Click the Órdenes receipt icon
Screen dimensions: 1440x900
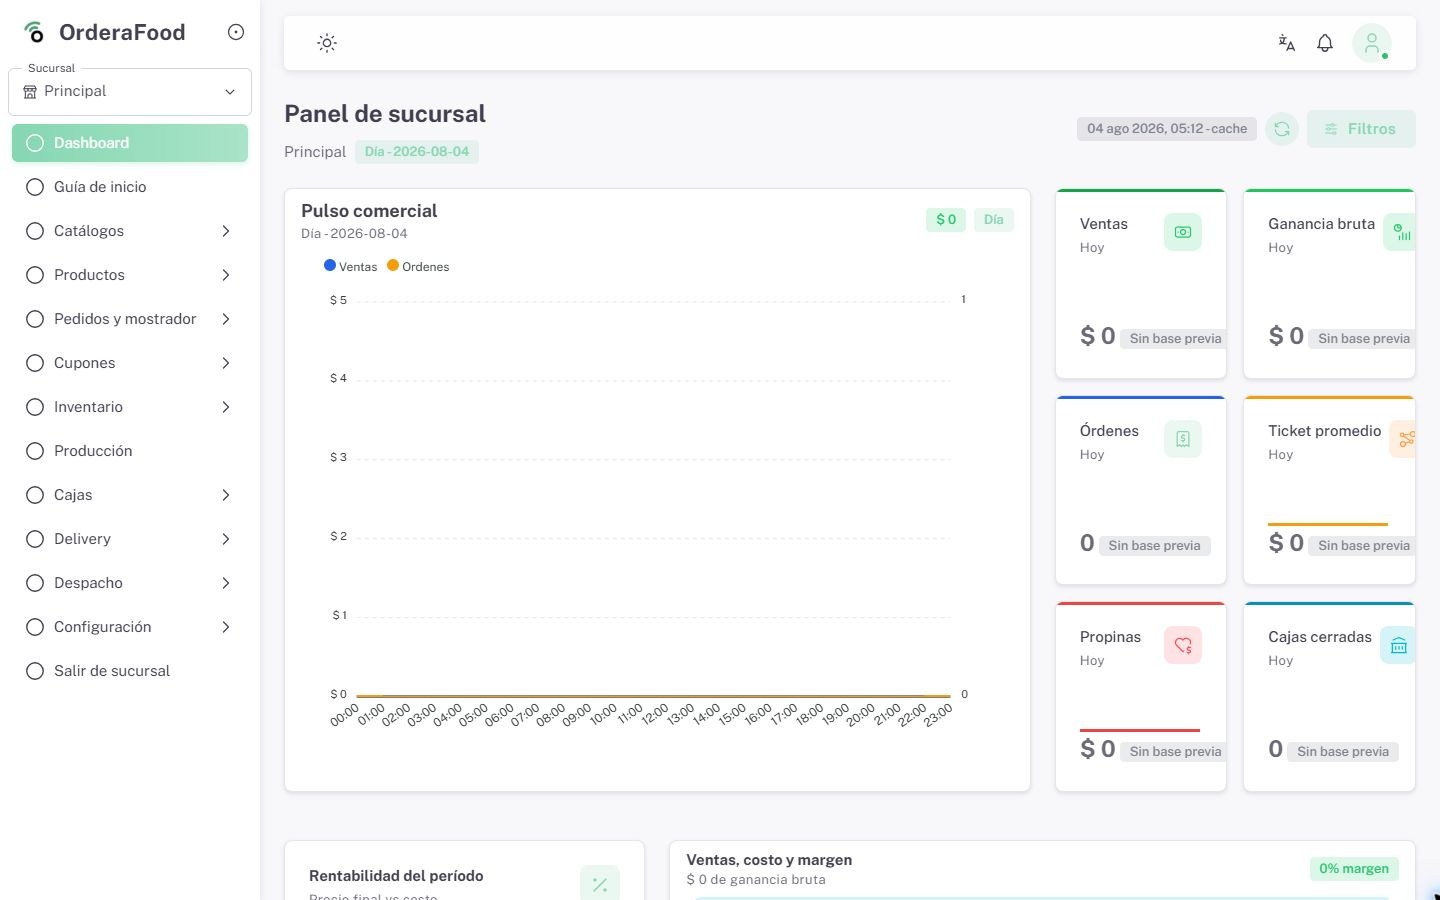1183,439
